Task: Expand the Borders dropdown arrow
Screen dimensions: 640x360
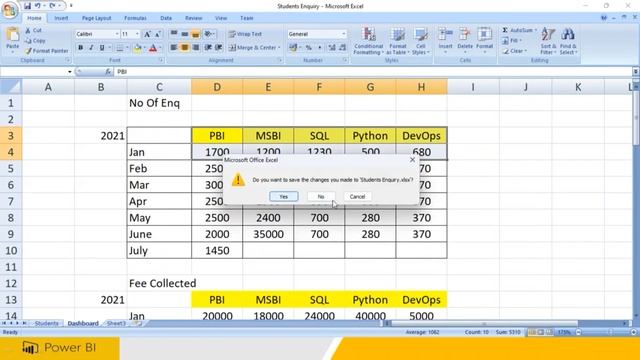Action: (x=127, y=48)
